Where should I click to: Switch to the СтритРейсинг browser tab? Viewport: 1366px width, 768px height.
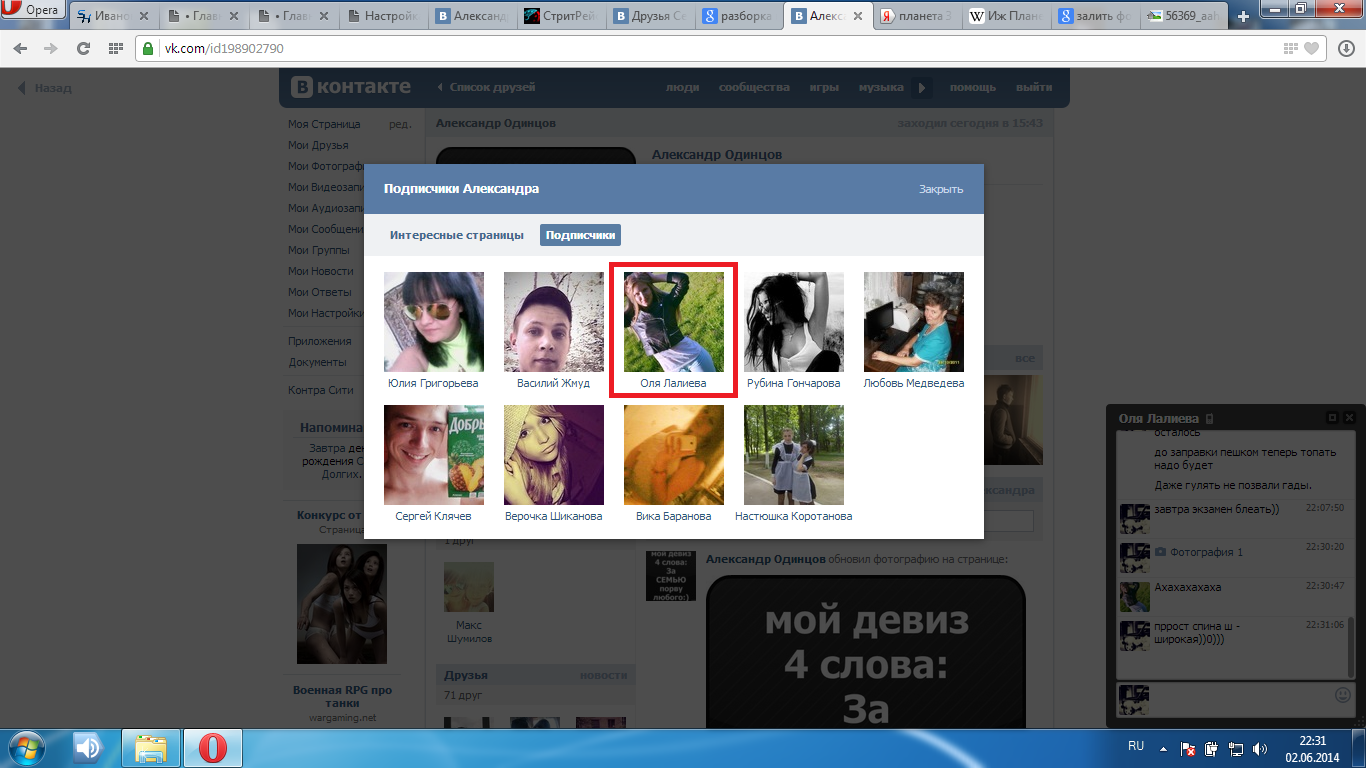pyautogui.click(x=562, y=17)
